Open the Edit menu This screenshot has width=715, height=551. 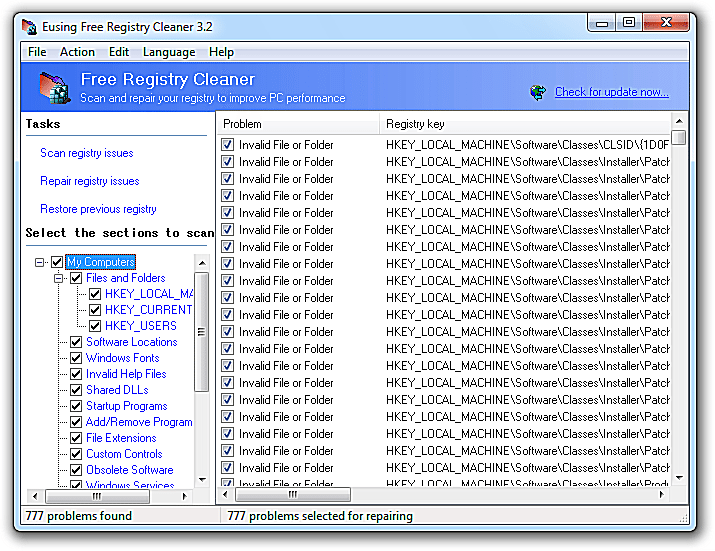coord(119,52)
